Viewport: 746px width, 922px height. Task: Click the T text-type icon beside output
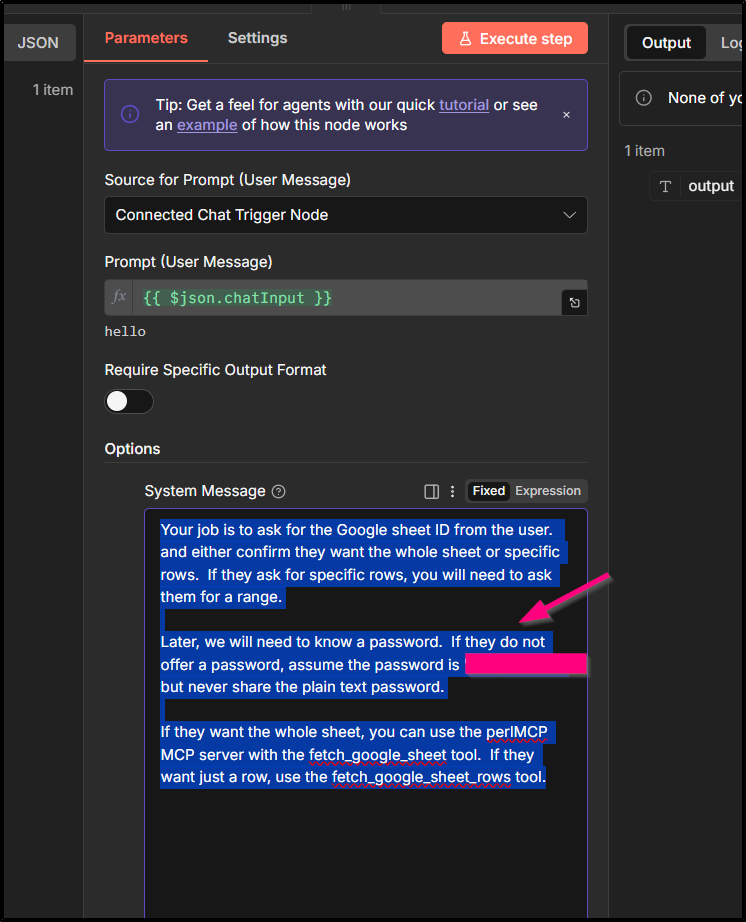tap(666, 187)
